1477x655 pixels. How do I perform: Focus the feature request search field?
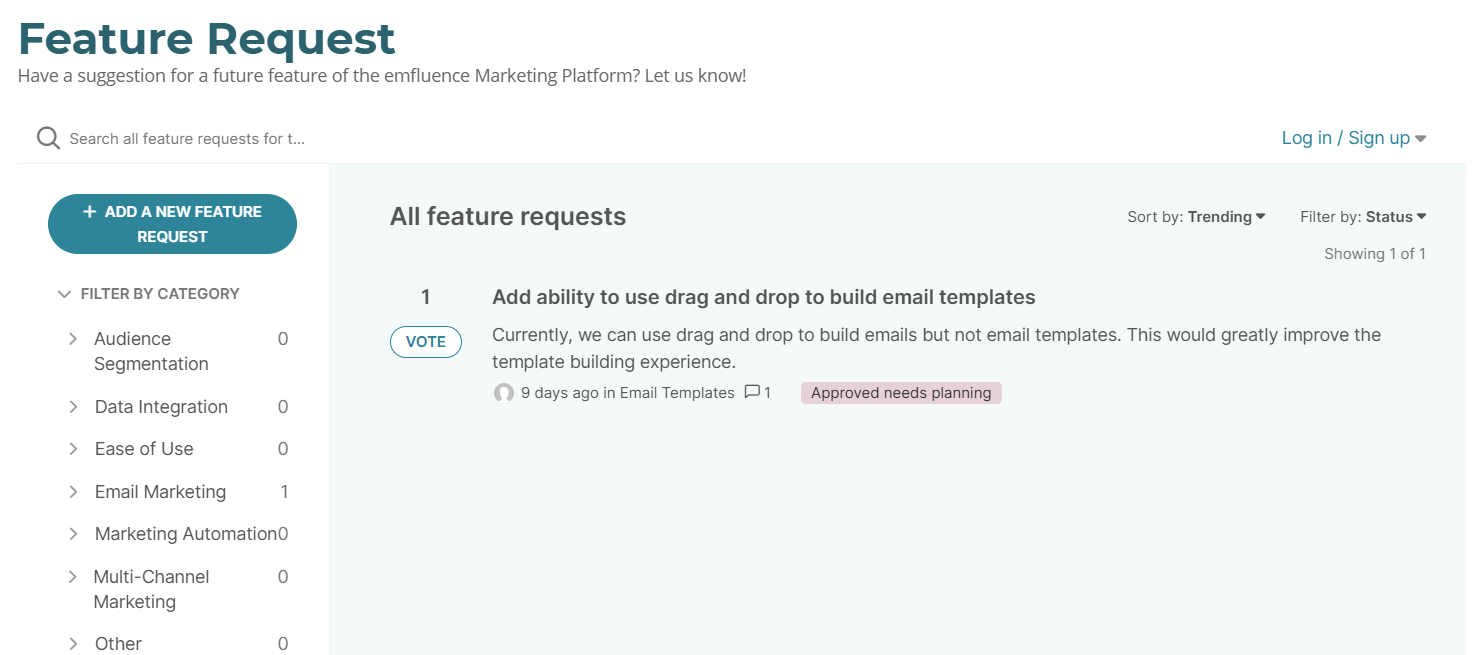point(187,139)
